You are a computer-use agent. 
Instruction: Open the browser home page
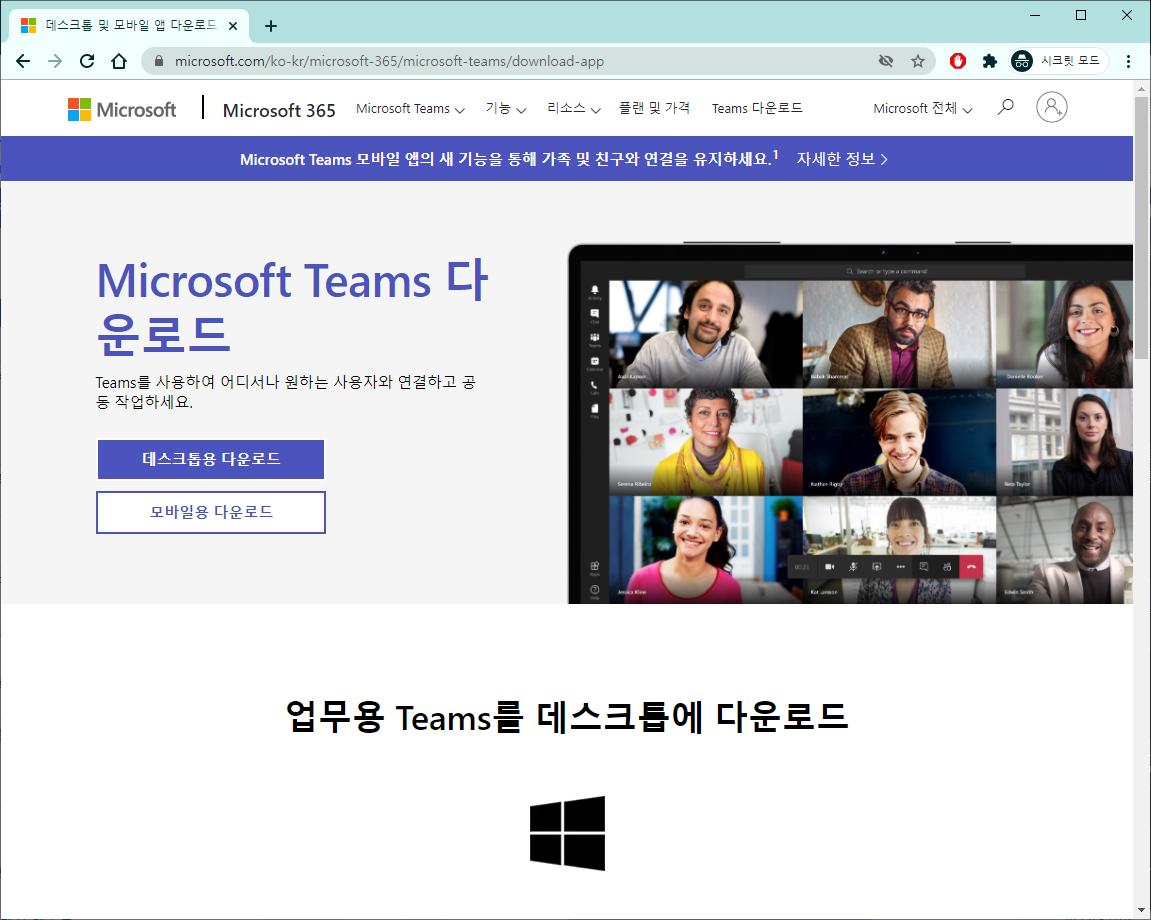click(x=119, y=61)
